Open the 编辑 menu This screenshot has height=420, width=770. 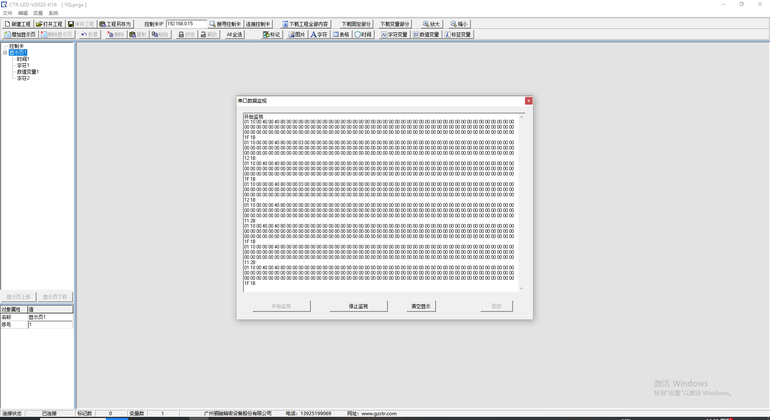23,13
